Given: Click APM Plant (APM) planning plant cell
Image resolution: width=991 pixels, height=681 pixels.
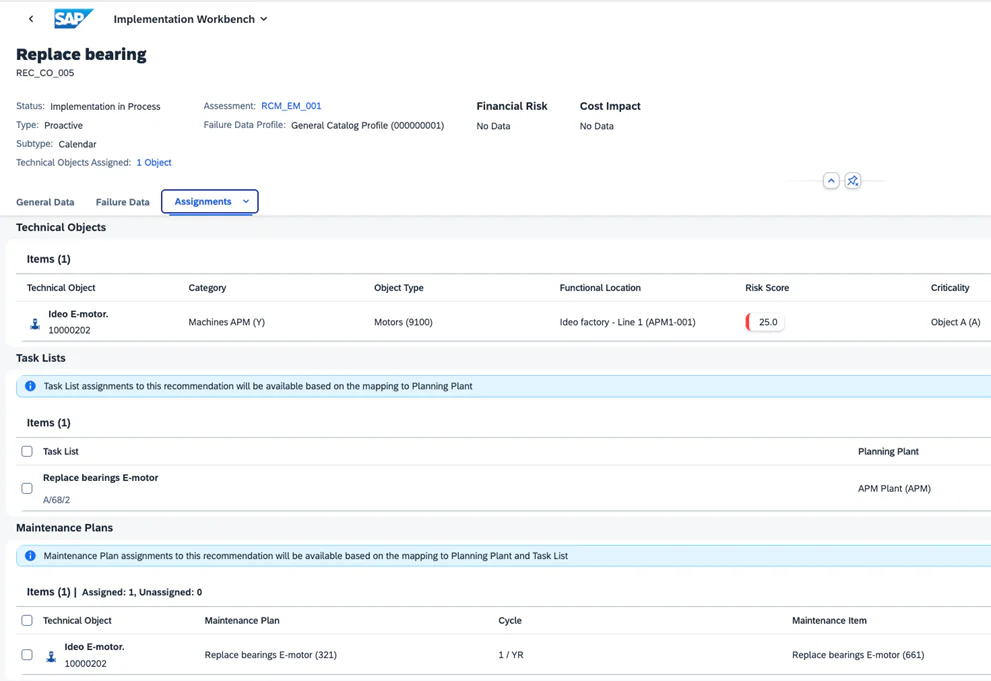Looking at the screenshot, I should click(894, 488).
